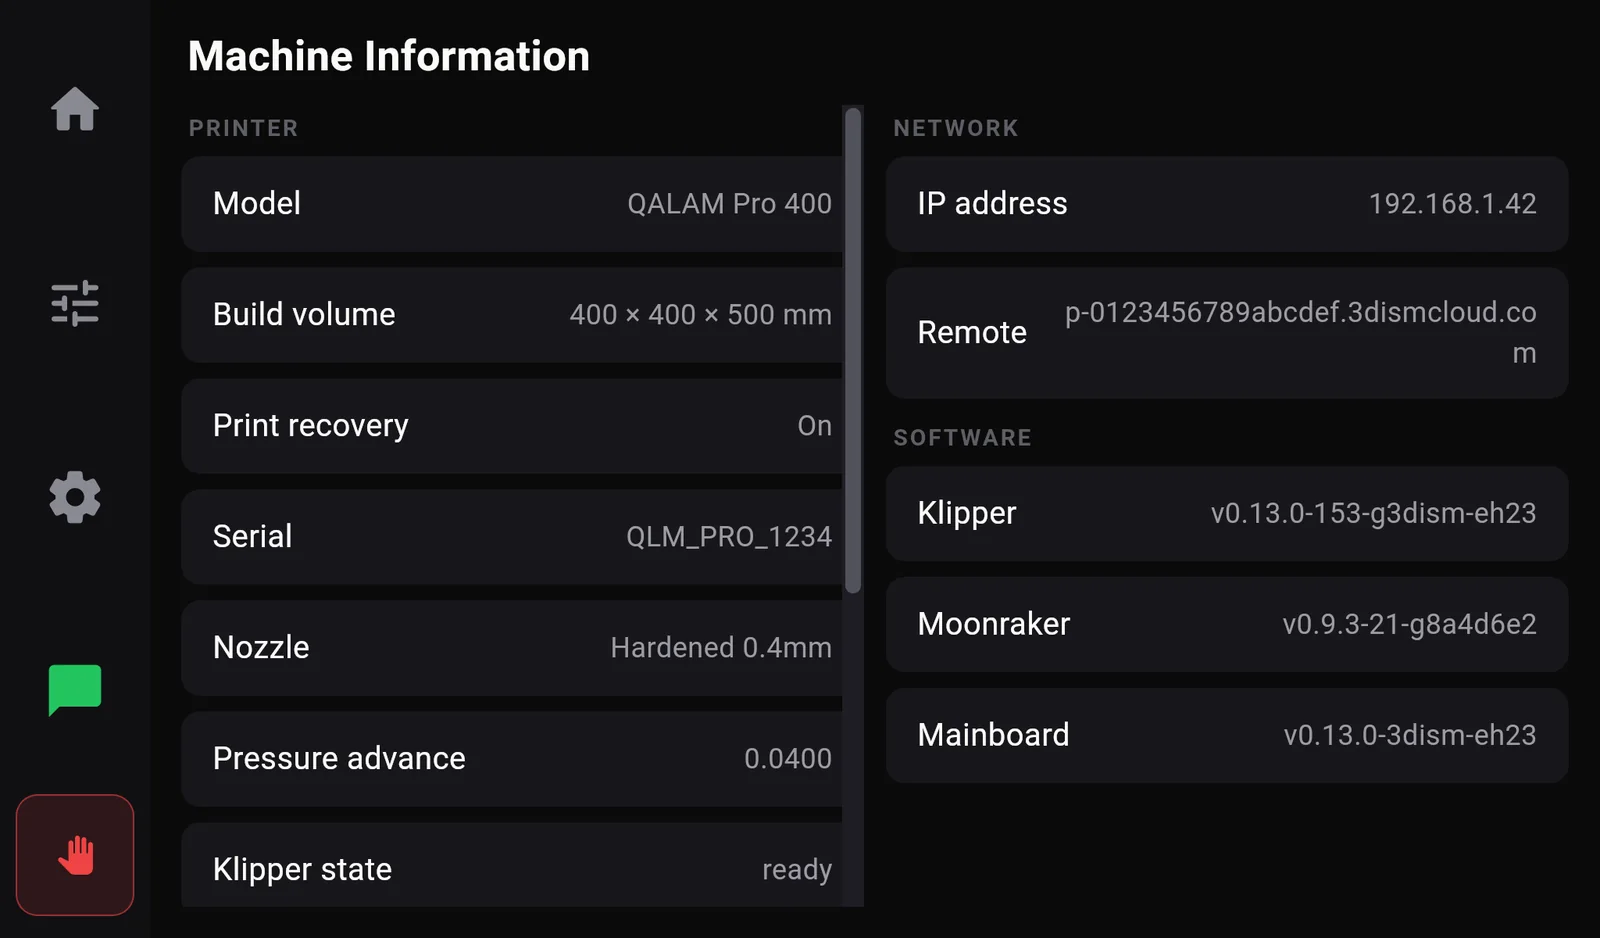The width and height of the screenshot is (1600, 938).
Task: Select the Moonraker version row
Action: click(1227, 624)
